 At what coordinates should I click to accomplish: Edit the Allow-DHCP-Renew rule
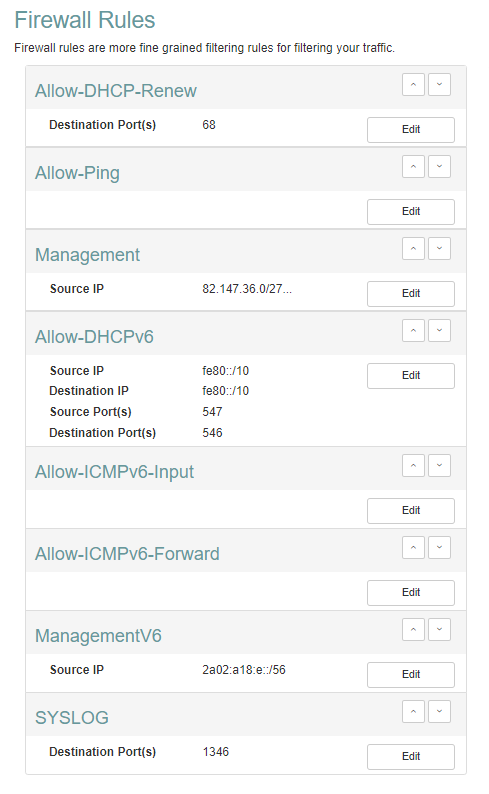pos(411,130)
